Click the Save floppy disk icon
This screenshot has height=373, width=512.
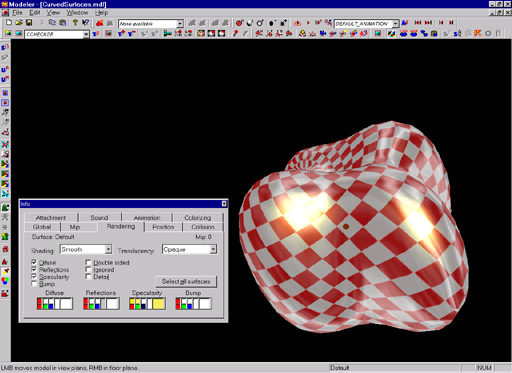29,23
